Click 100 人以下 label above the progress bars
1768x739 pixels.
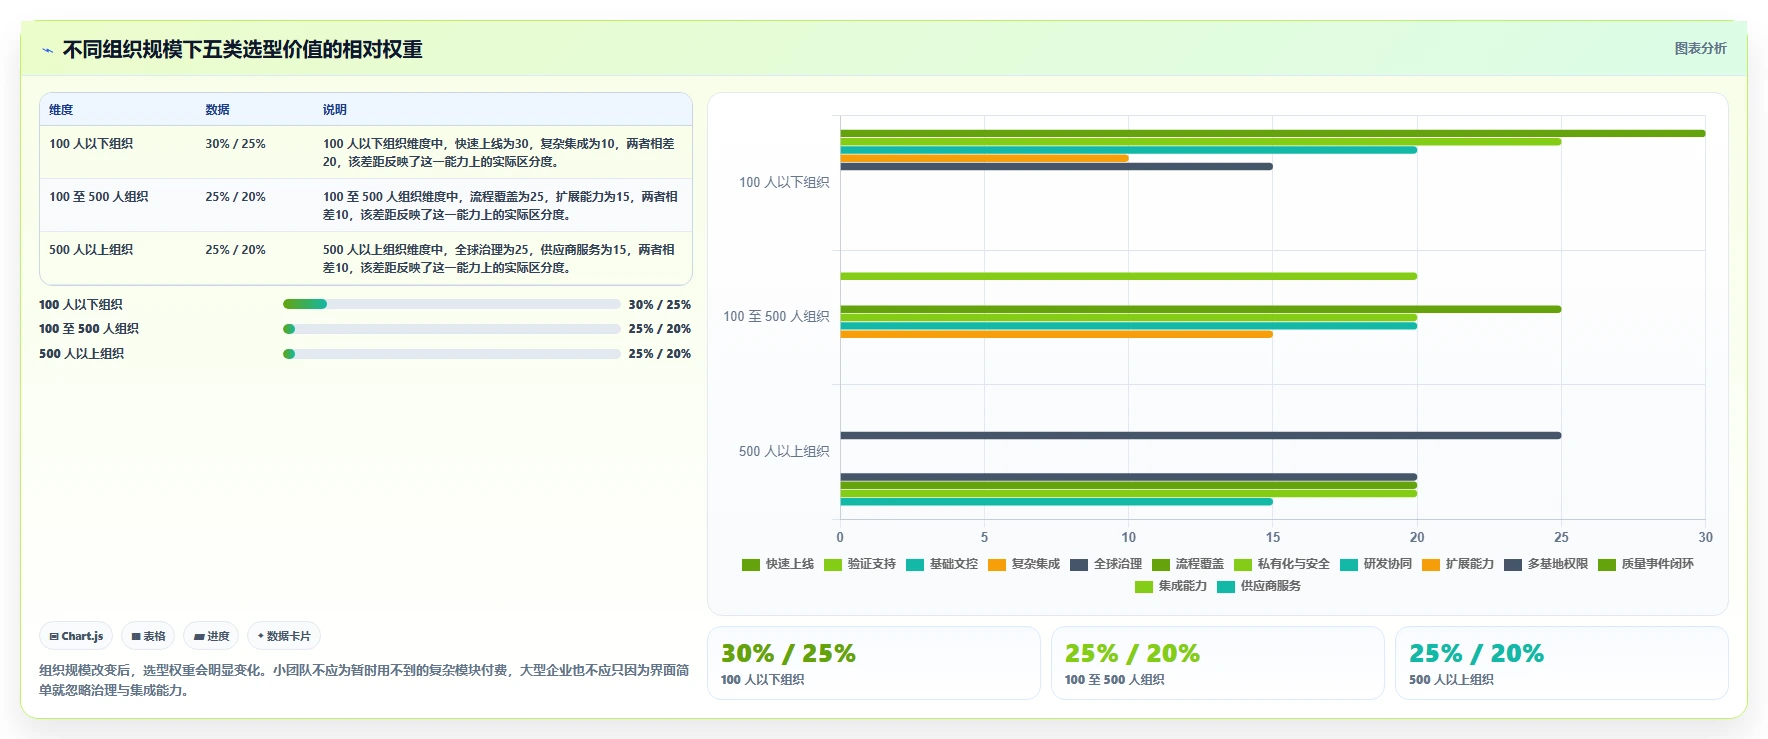81,305
